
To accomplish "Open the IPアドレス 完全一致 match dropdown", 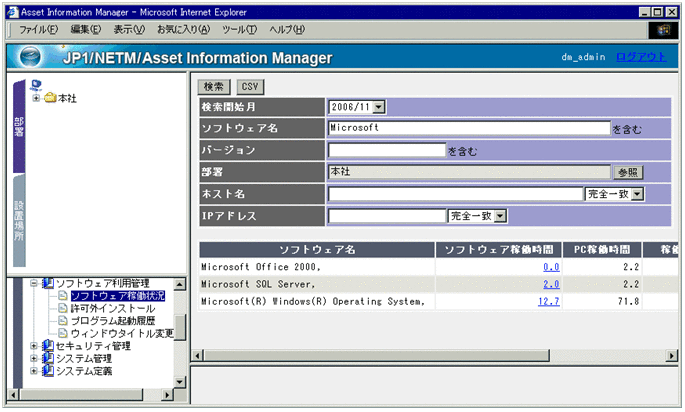I will (x=501, y=215).
